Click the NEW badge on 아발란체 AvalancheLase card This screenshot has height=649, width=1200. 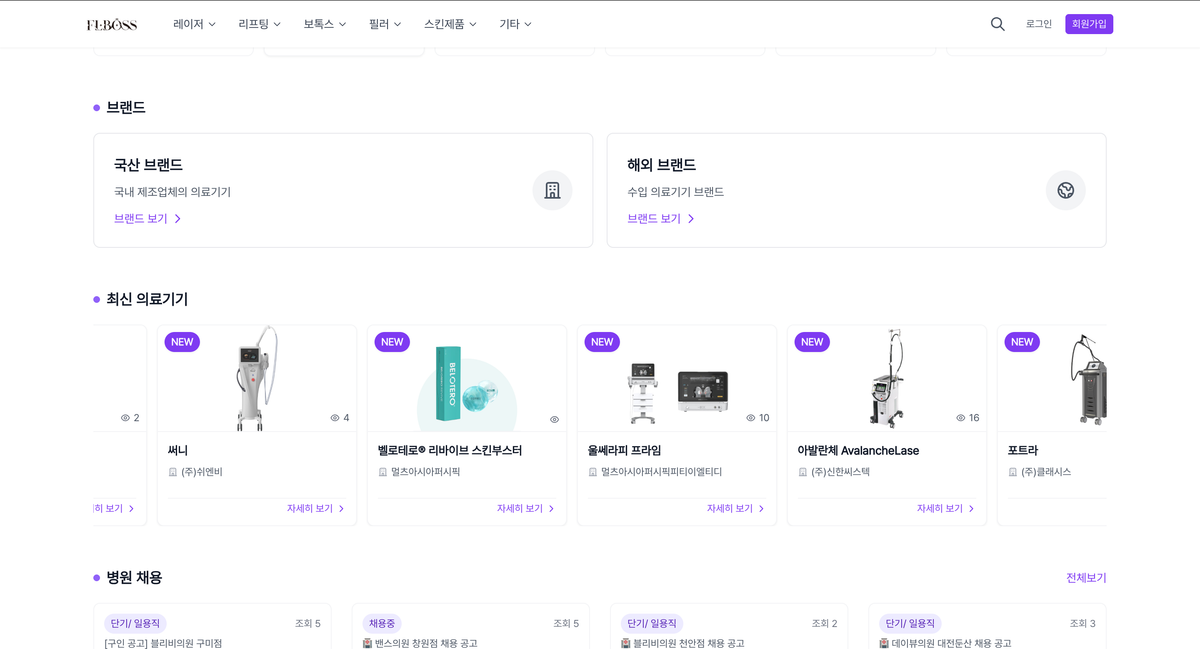(x=812, y=342)
